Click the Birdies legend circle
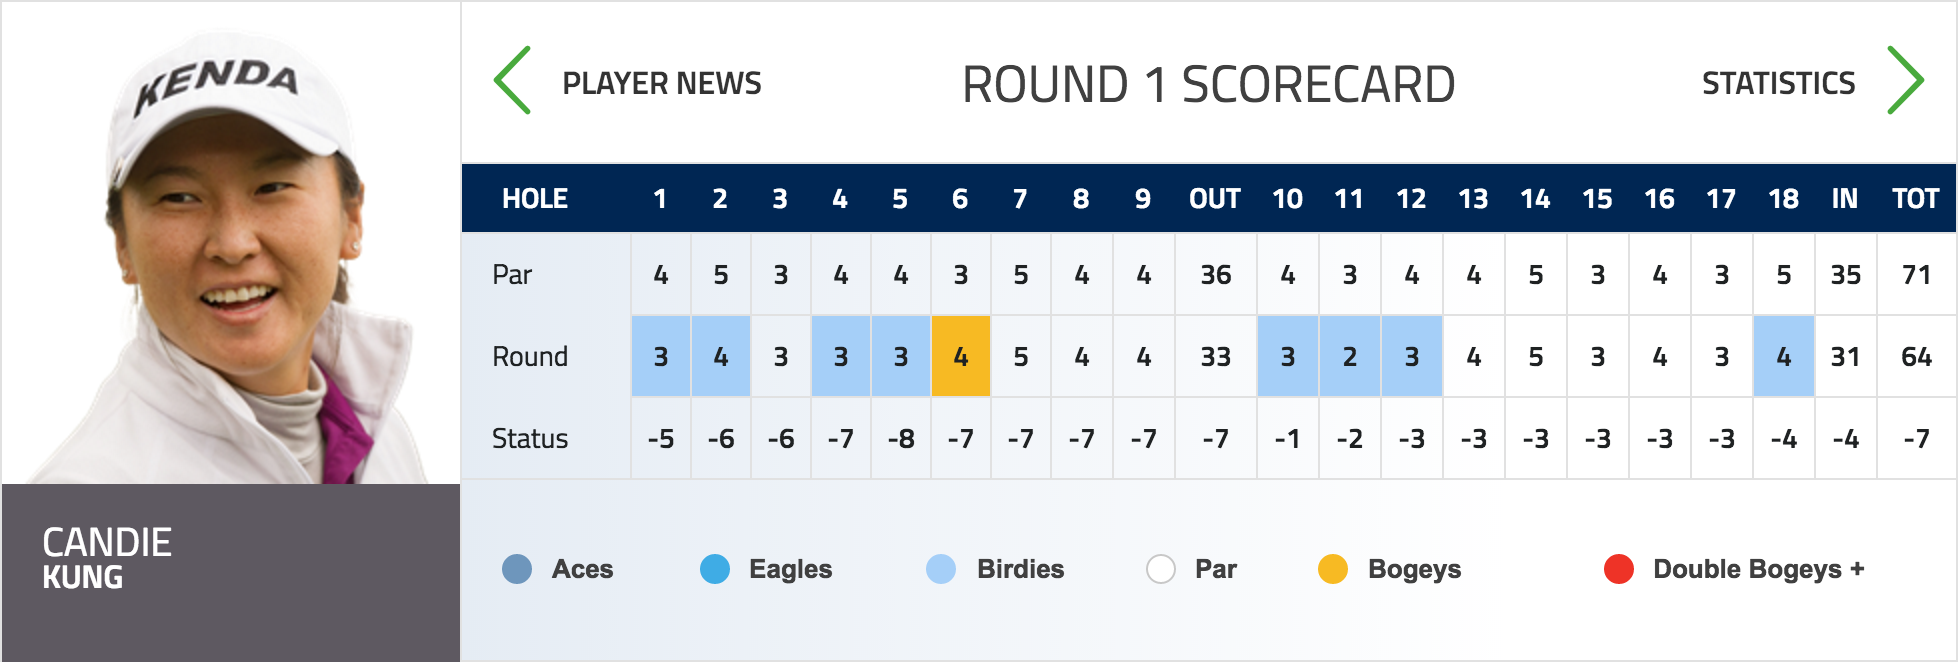The image size is (1960, 662). tap(941, 569)
